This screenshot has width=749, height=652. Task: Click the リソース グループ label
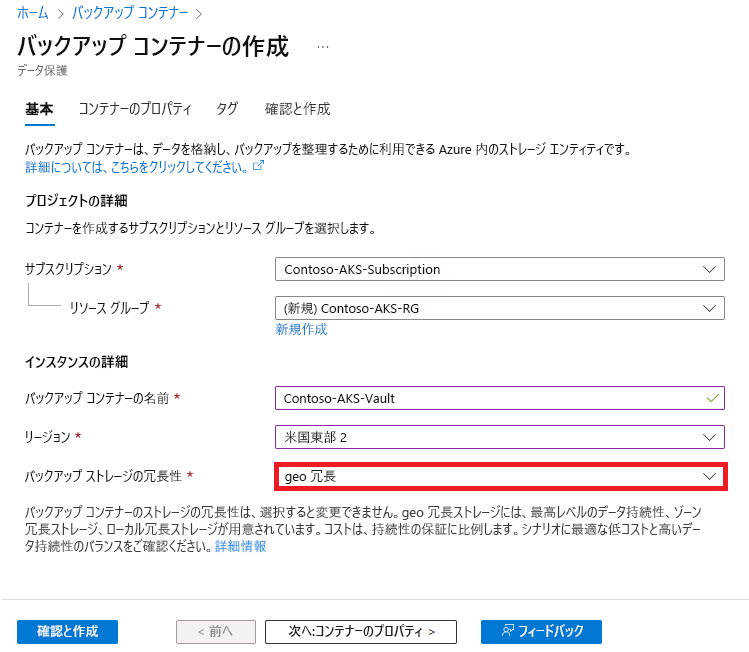click(109, 308)
